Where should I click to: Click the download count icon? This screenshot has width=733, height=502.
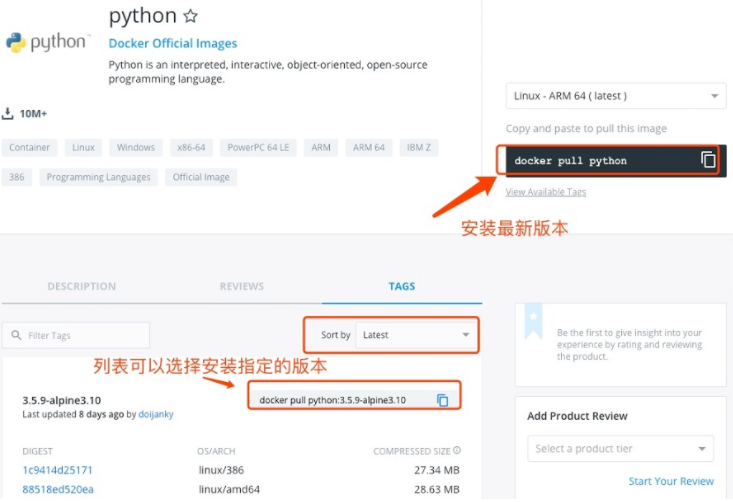click(7, 114)
